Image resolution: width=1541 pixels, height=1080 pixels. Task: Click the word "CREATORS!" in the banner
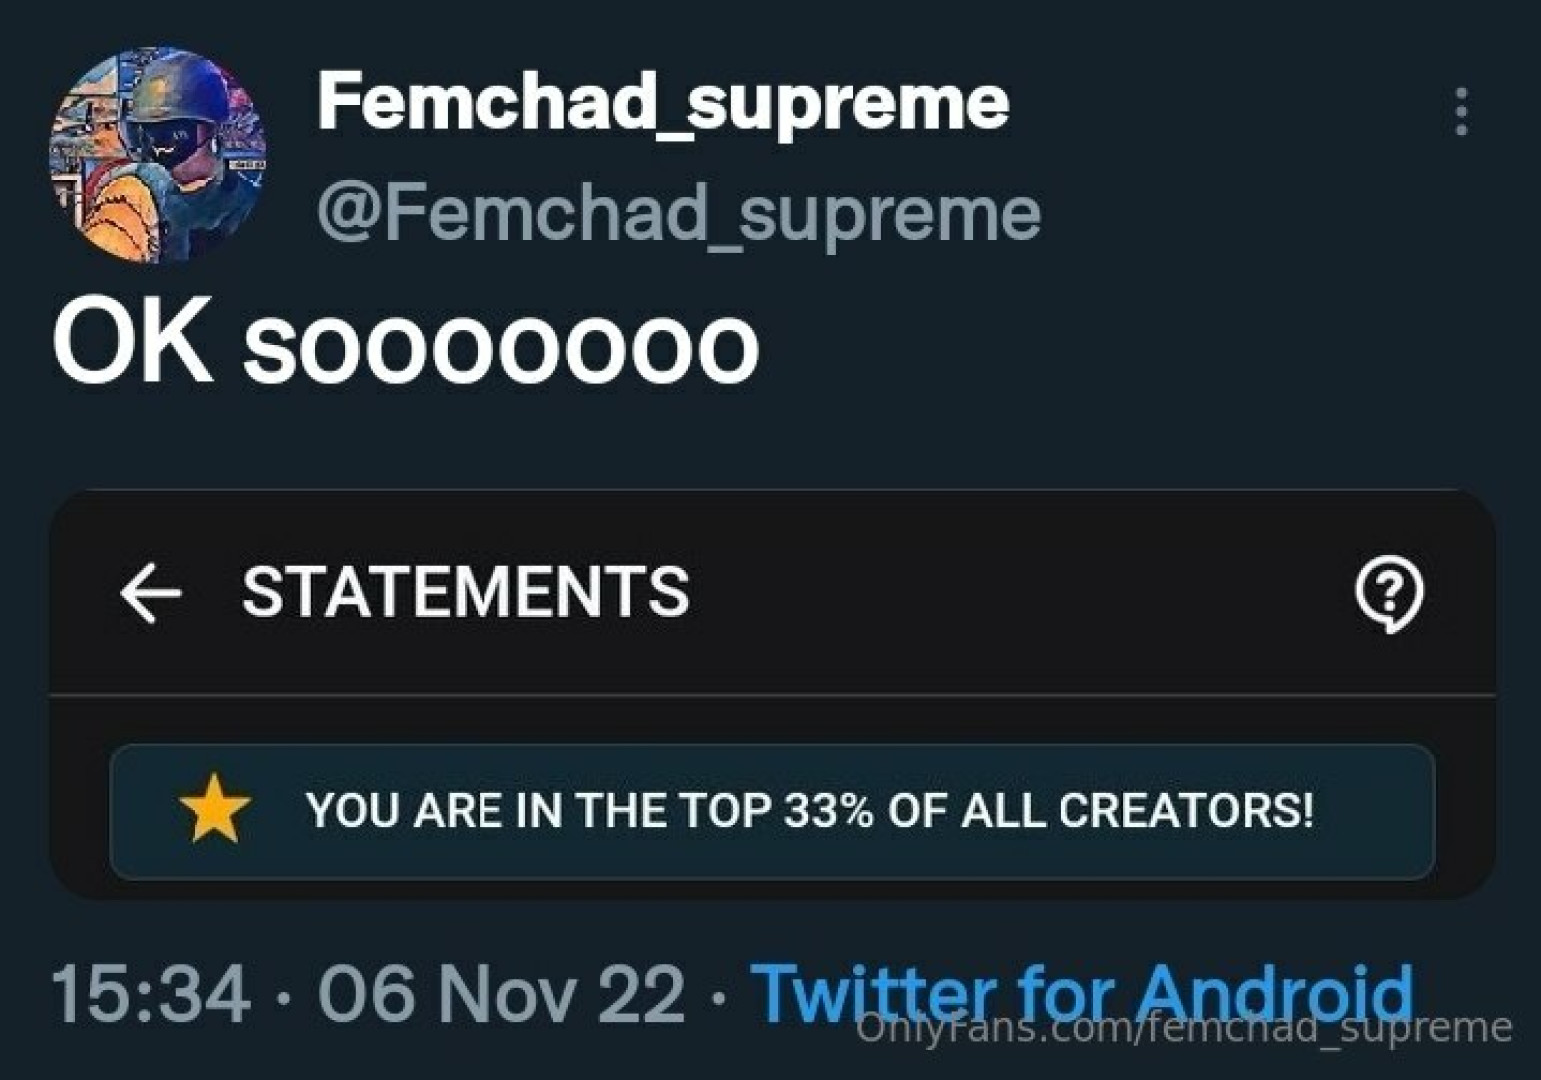[x=1187, y=810]
